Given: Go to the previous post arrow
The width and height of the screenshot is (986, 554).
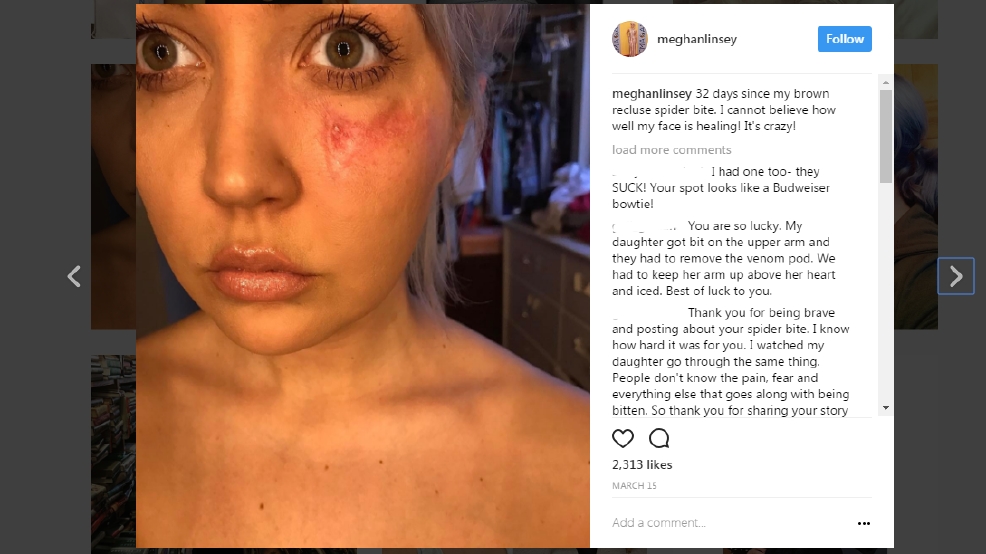Looking at the screenshot, I should 74,276.
